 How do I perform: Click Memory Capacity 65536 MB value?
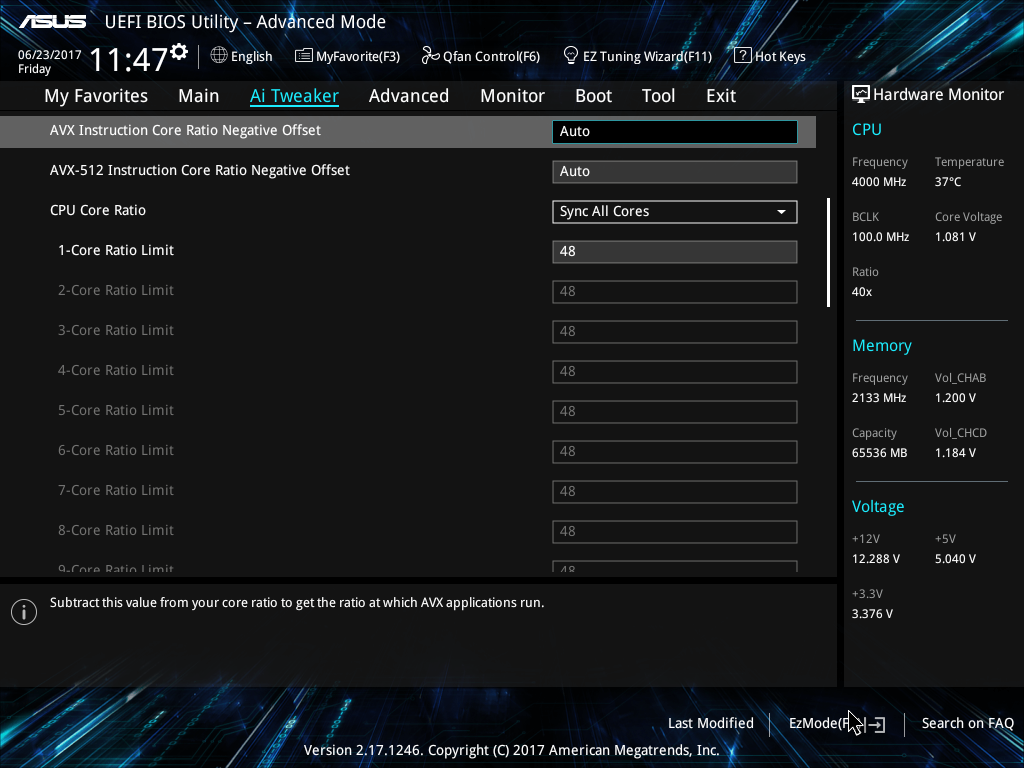pyautogui.click(x=880, y=453)
